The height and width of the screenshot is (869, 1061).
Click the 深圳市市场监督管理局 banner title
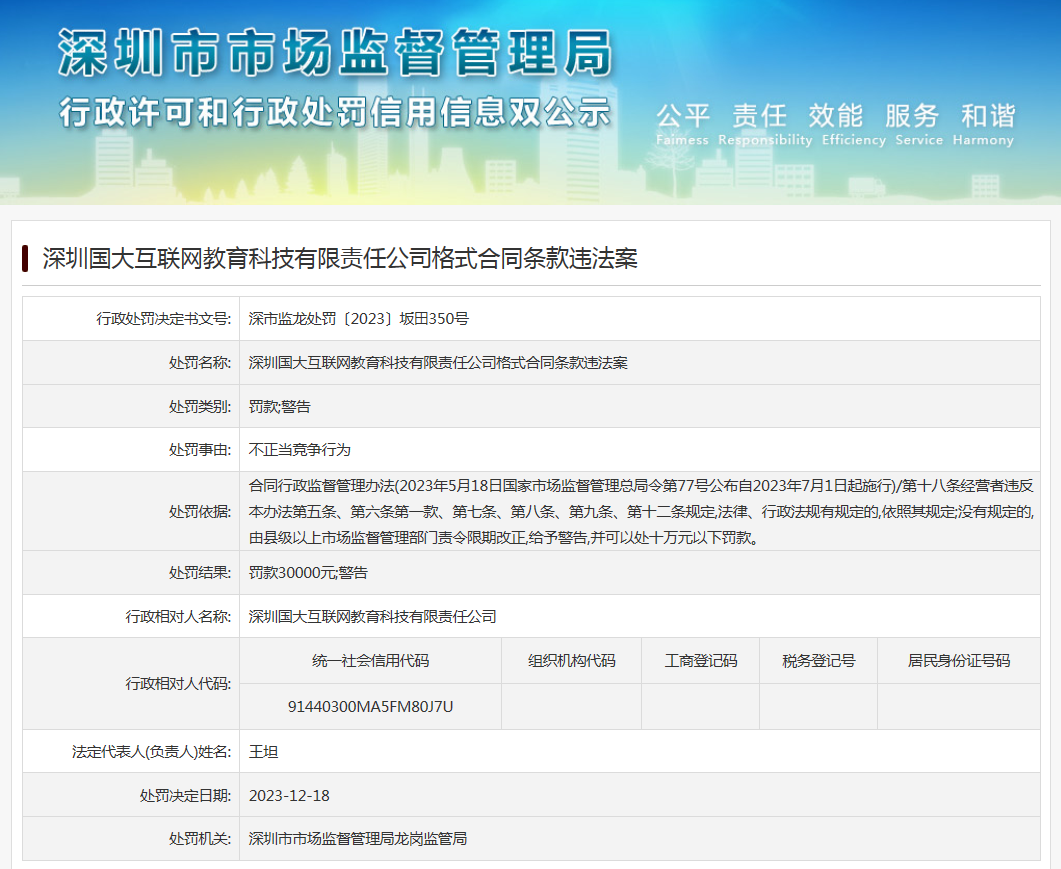pos(336,53)
